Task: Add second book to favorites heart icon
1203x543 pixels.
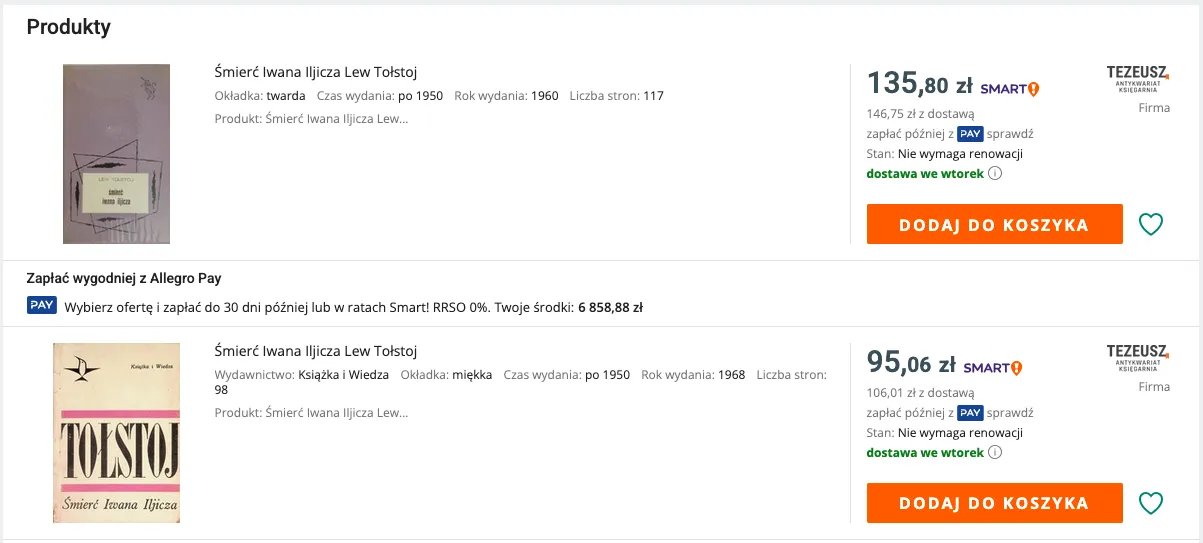Action: [x=1151, y=503]
